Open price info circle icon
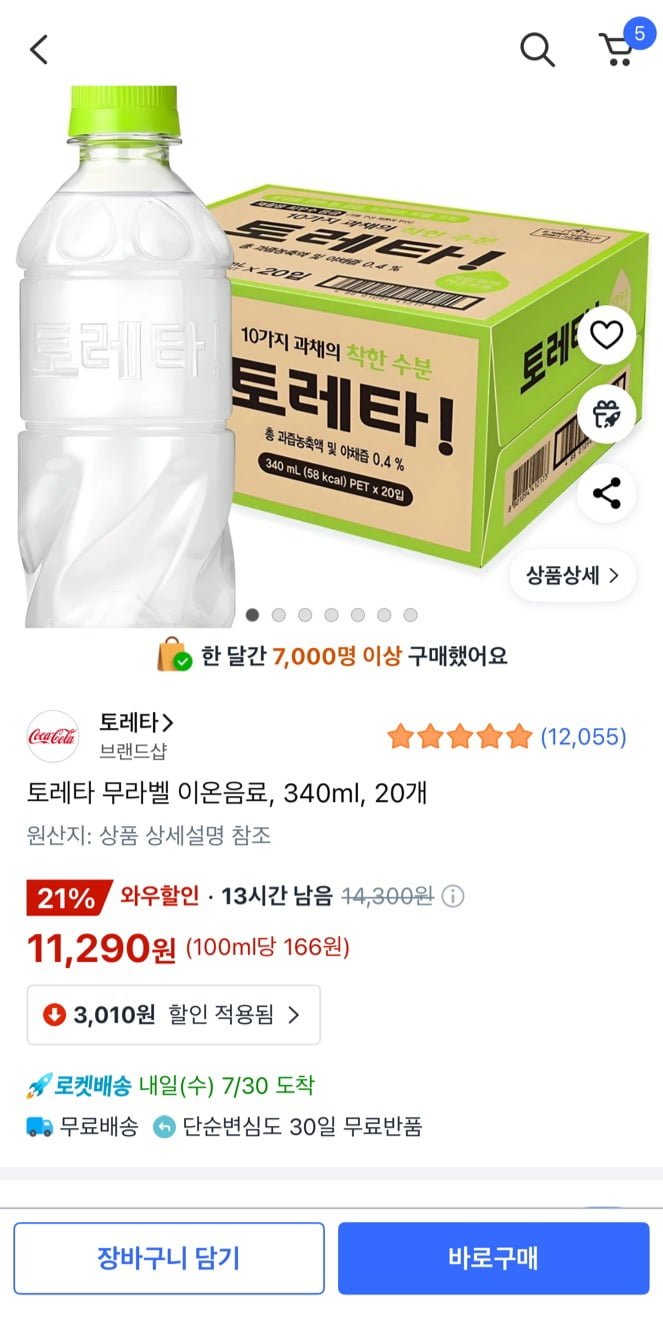 pos(453,896)
